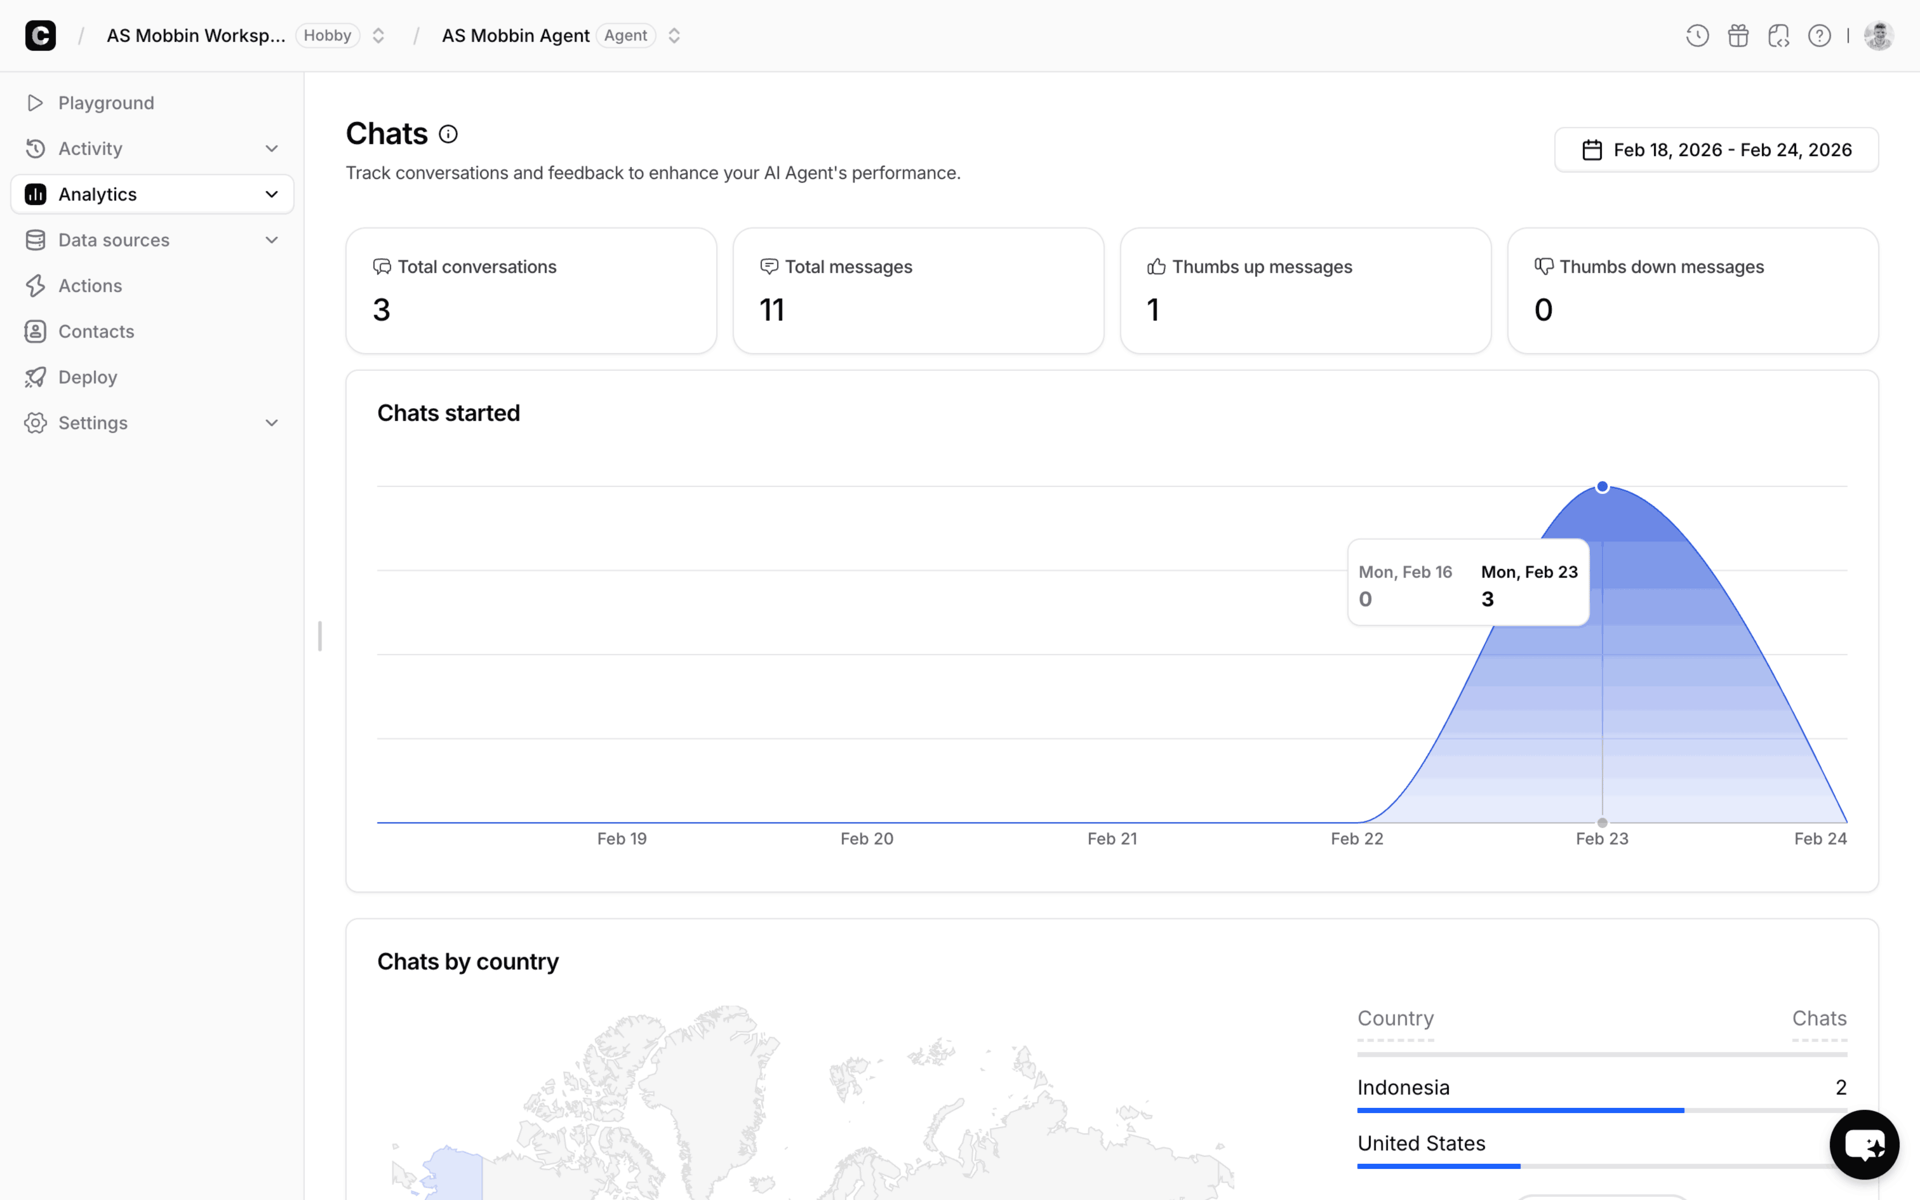Click the Feb 20 axis label
Screen dimensions: 1920x1200
click(x=867, y=839)
